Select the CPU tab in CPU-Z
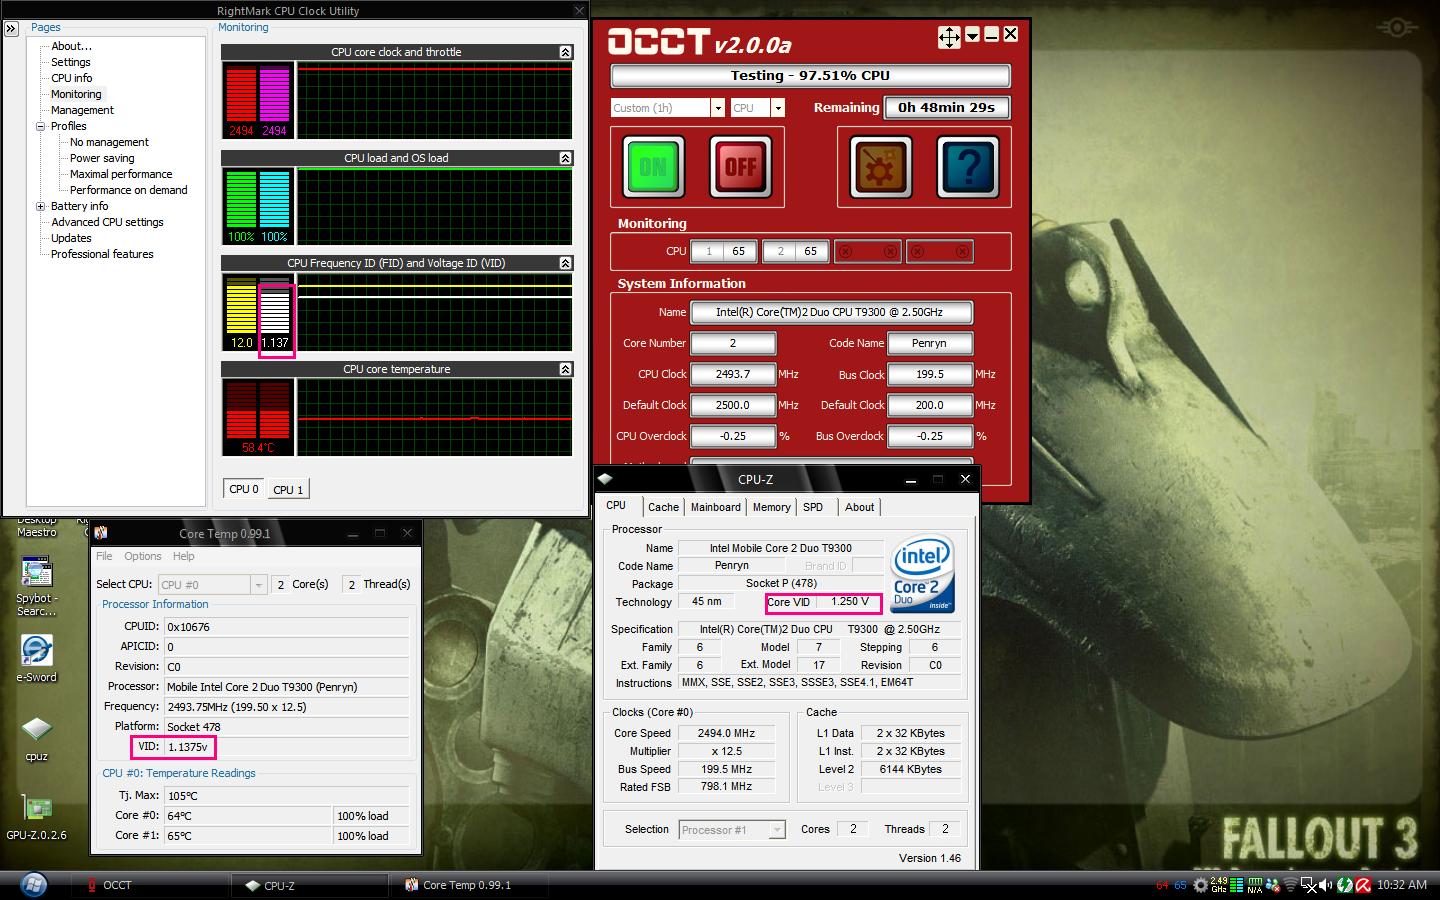Screen dimensions: 1440x900 point(616,506)
